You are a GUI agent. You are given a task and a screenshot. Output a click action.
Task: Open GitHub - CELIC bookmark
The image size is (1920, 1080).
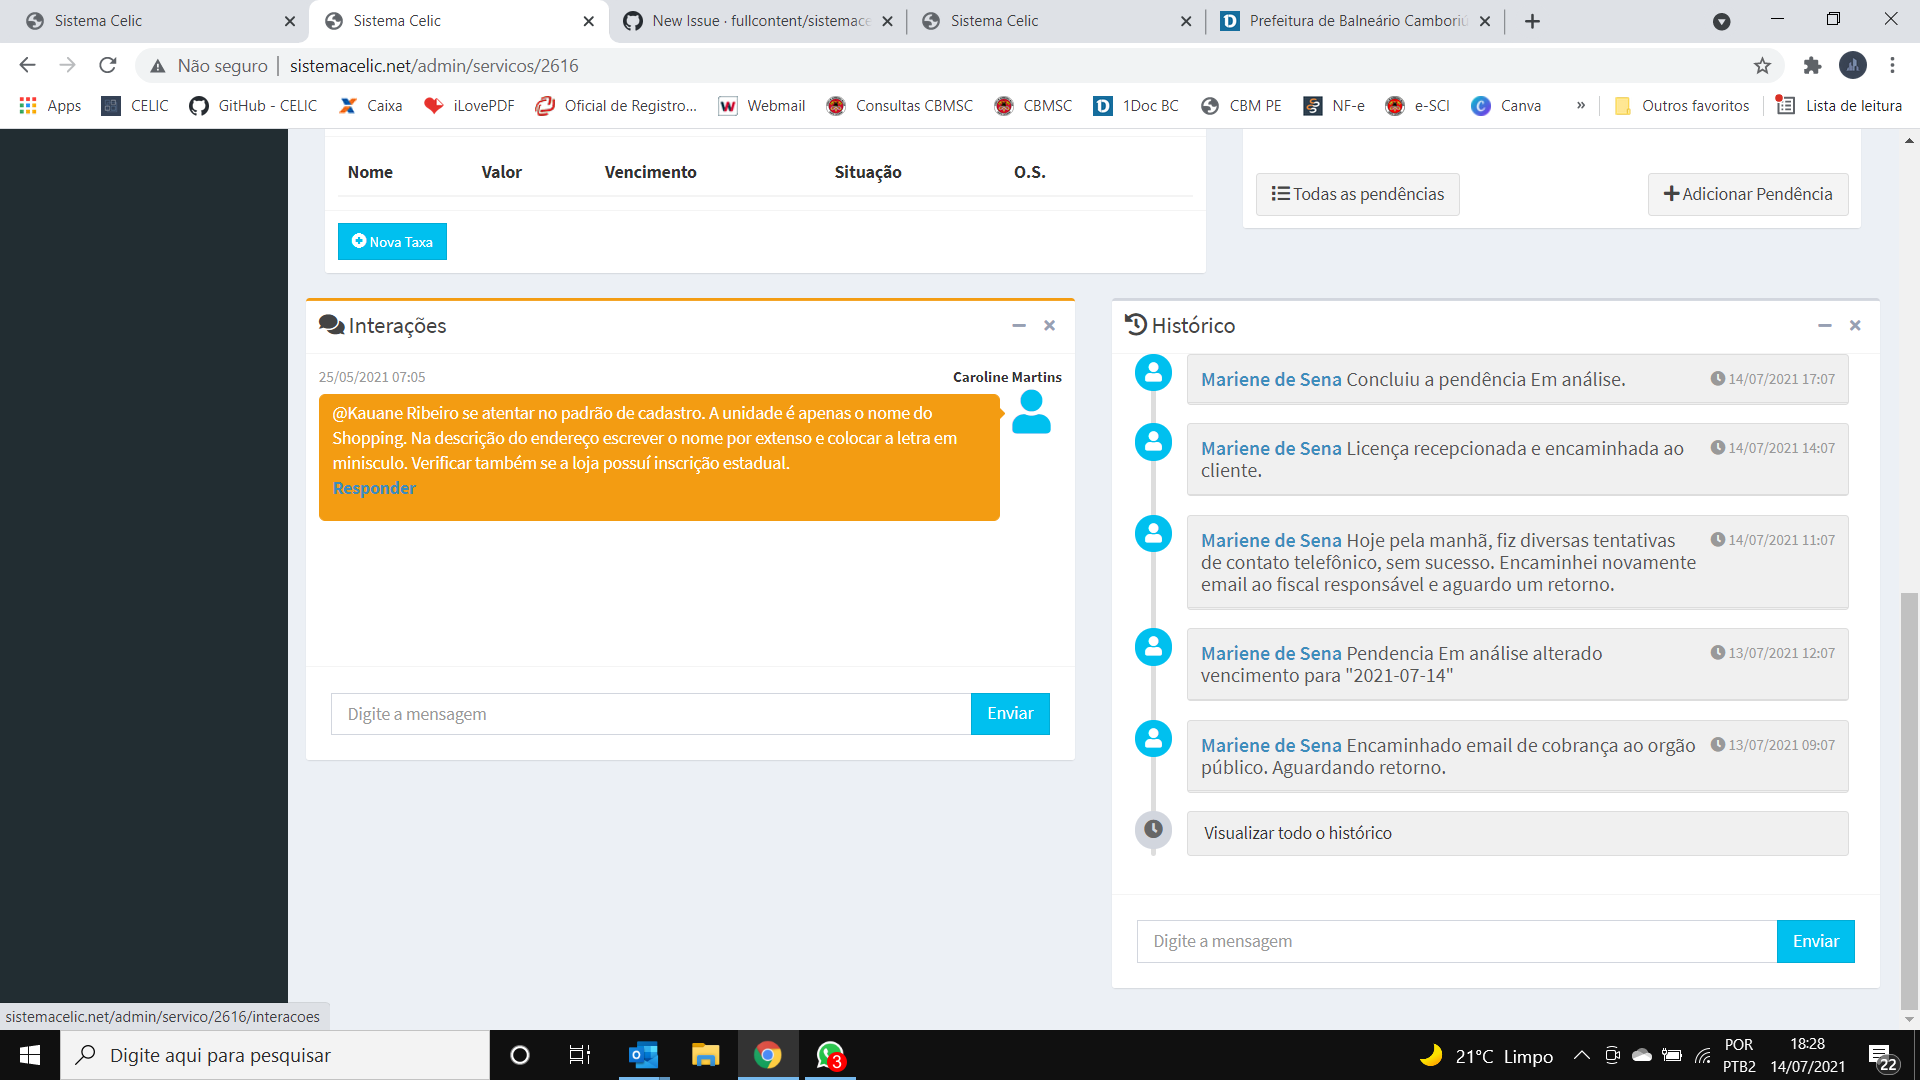pyautogui.click(x=253, y=106)
